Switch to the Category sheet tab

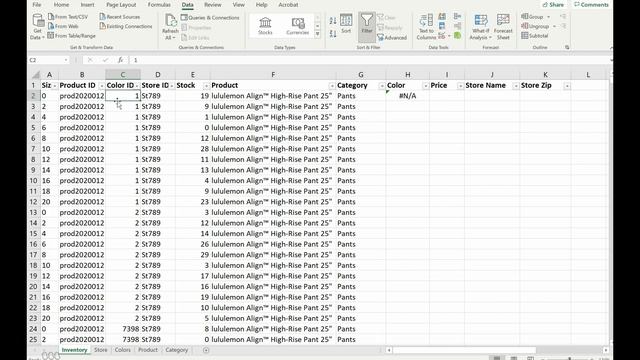click(177, 350)
